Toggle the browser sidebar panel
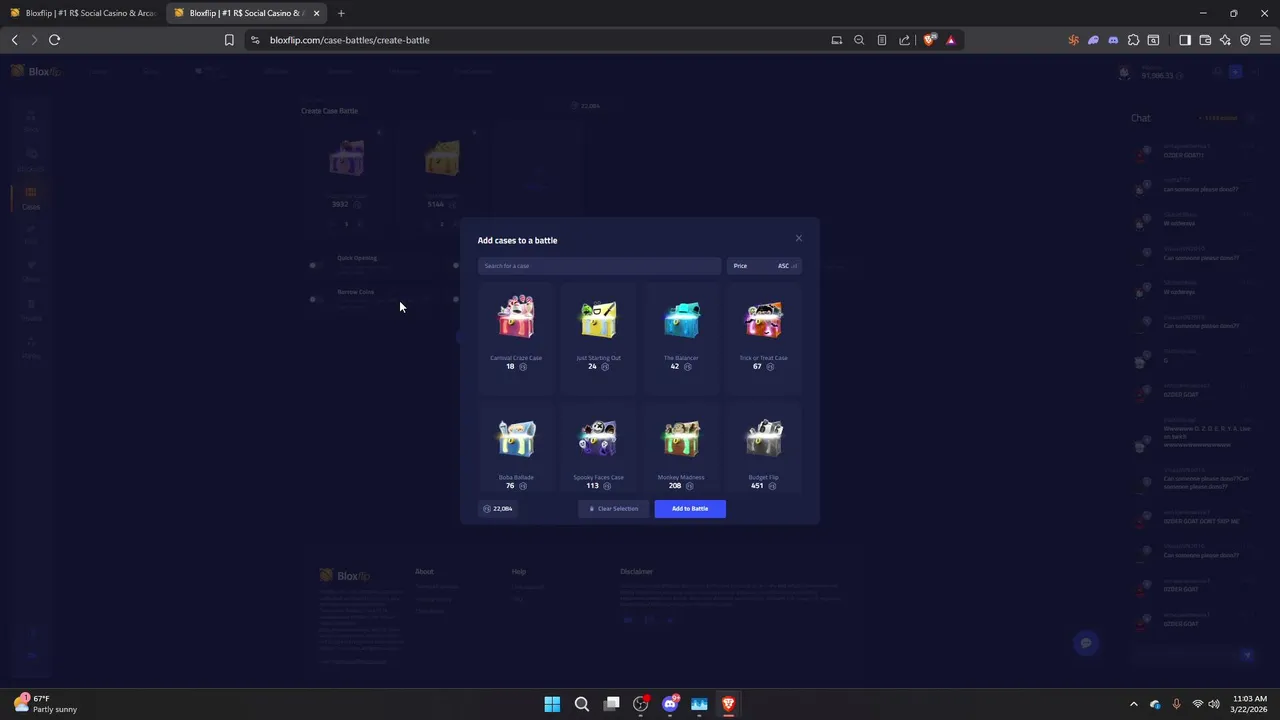 (x=1185, y=40)
